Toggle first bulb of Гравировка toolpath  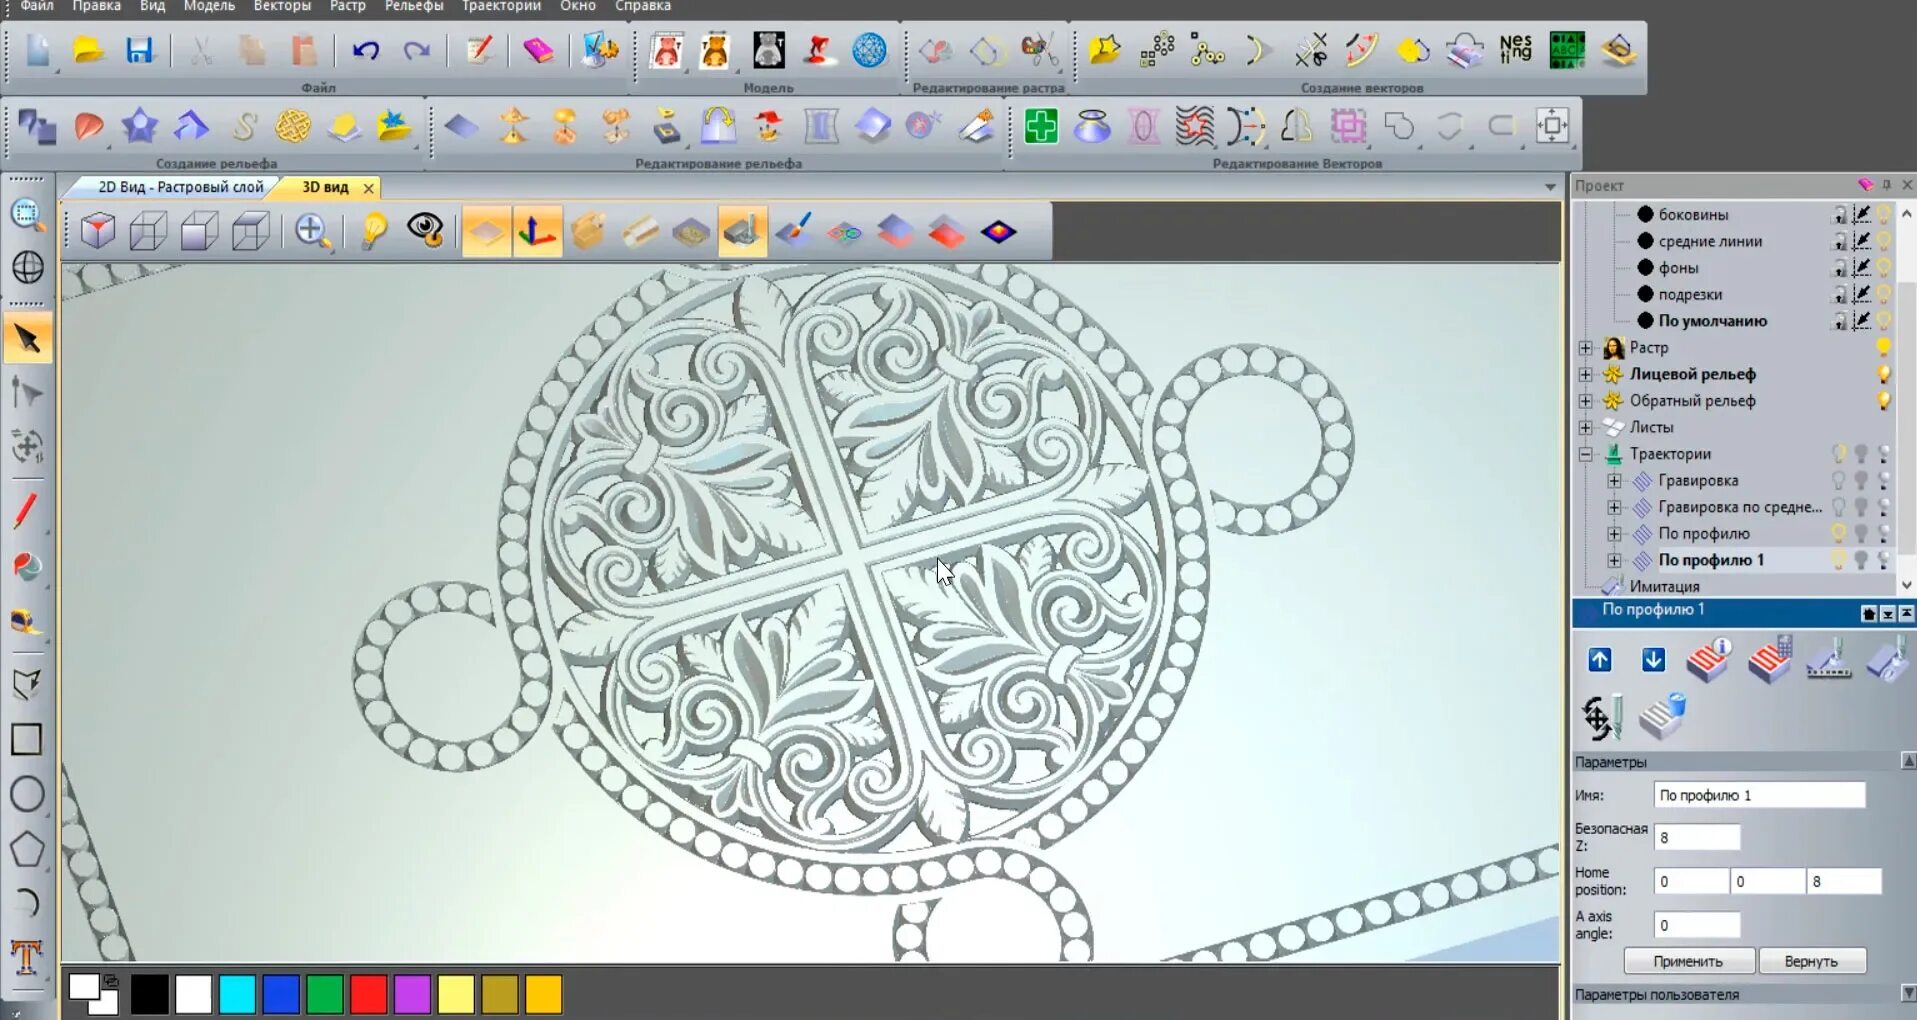pos(1838,481)
